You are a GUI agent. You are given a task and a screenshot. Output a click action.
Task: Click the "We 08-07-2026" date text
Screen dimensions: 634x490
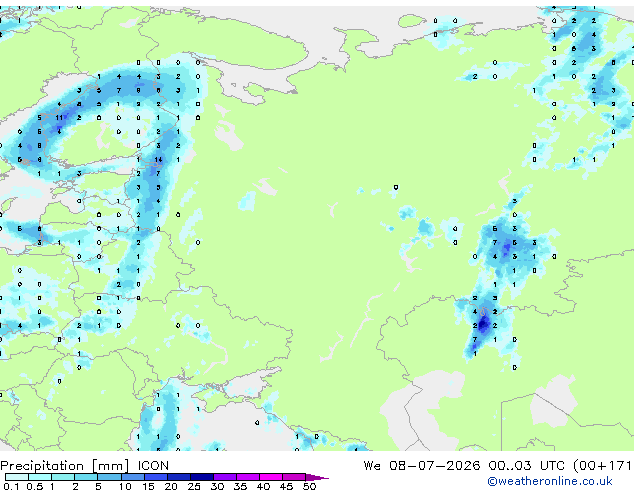[x=422, y=465]
